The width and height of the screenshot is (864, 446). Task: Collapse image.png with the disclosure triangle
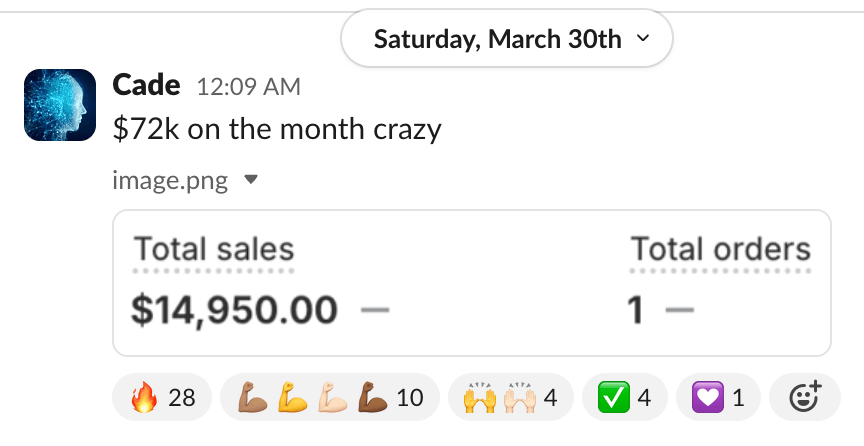[251, 180]
